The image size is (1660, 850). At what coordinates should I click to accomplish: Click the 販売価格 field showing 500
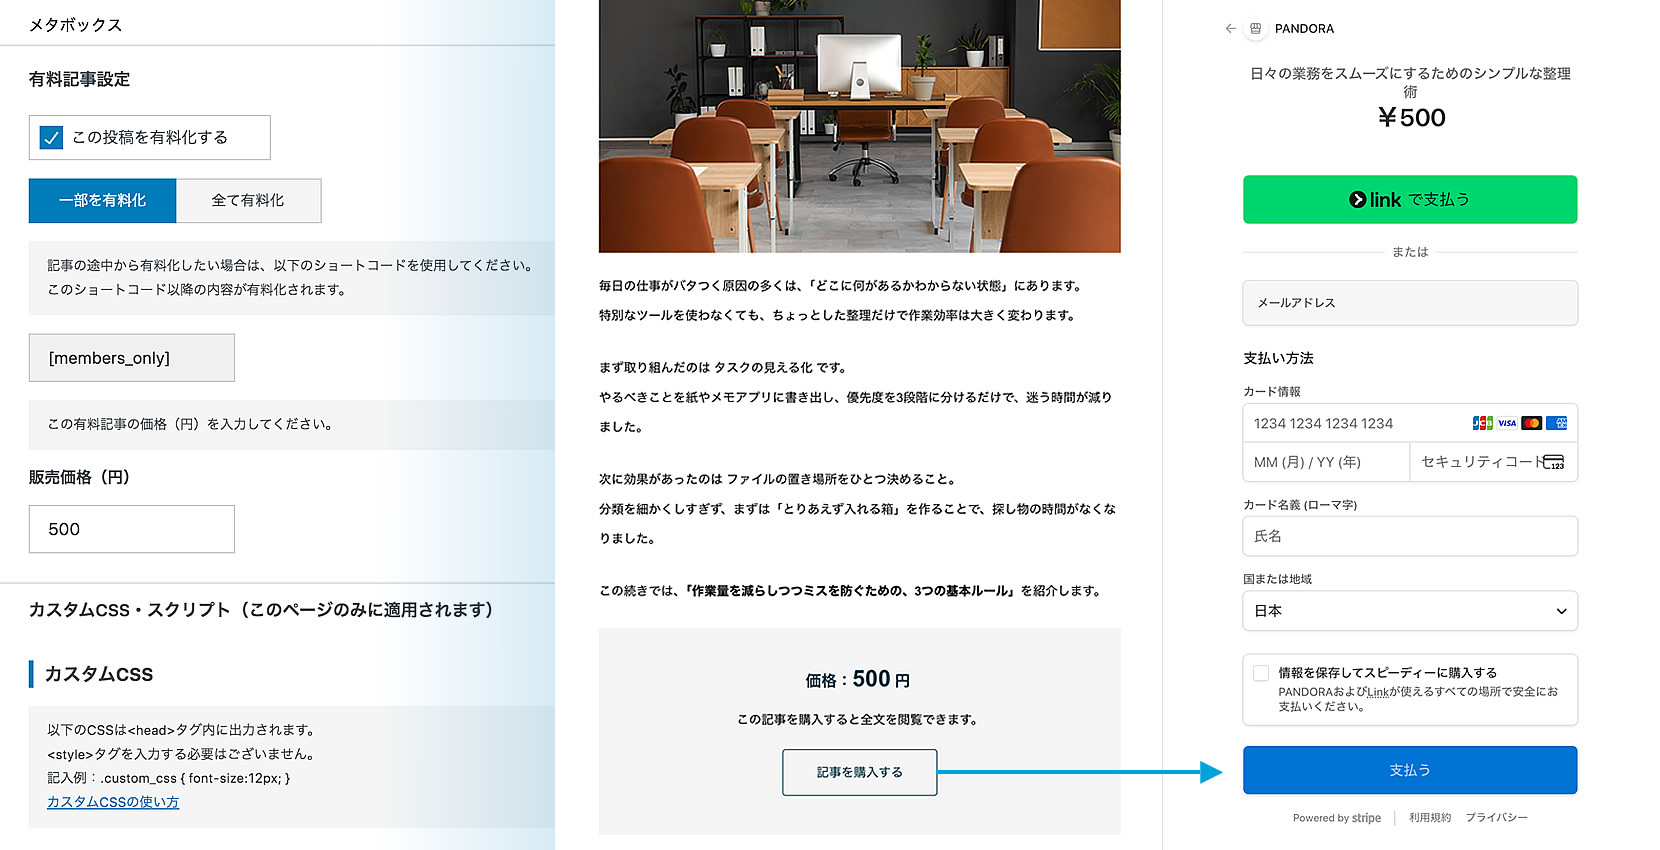pyautogui.click(x=132, y=529)
